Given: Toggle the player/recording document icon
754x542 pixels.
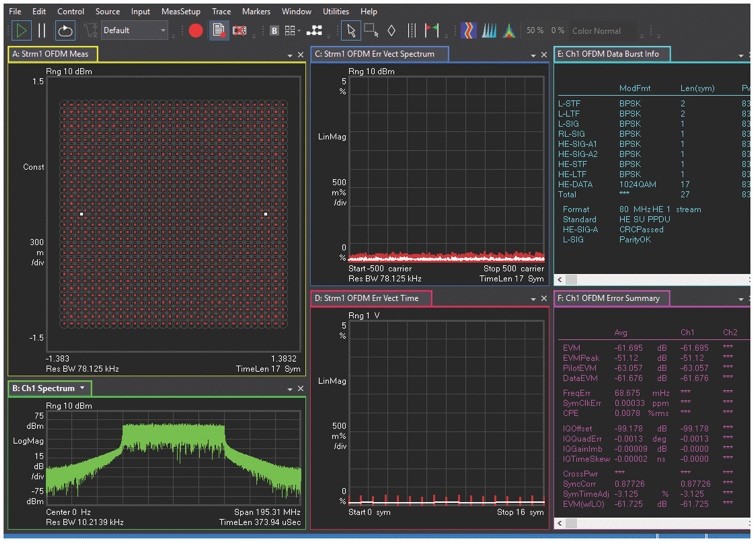Looking at the screenshot, I should point(218,31).
